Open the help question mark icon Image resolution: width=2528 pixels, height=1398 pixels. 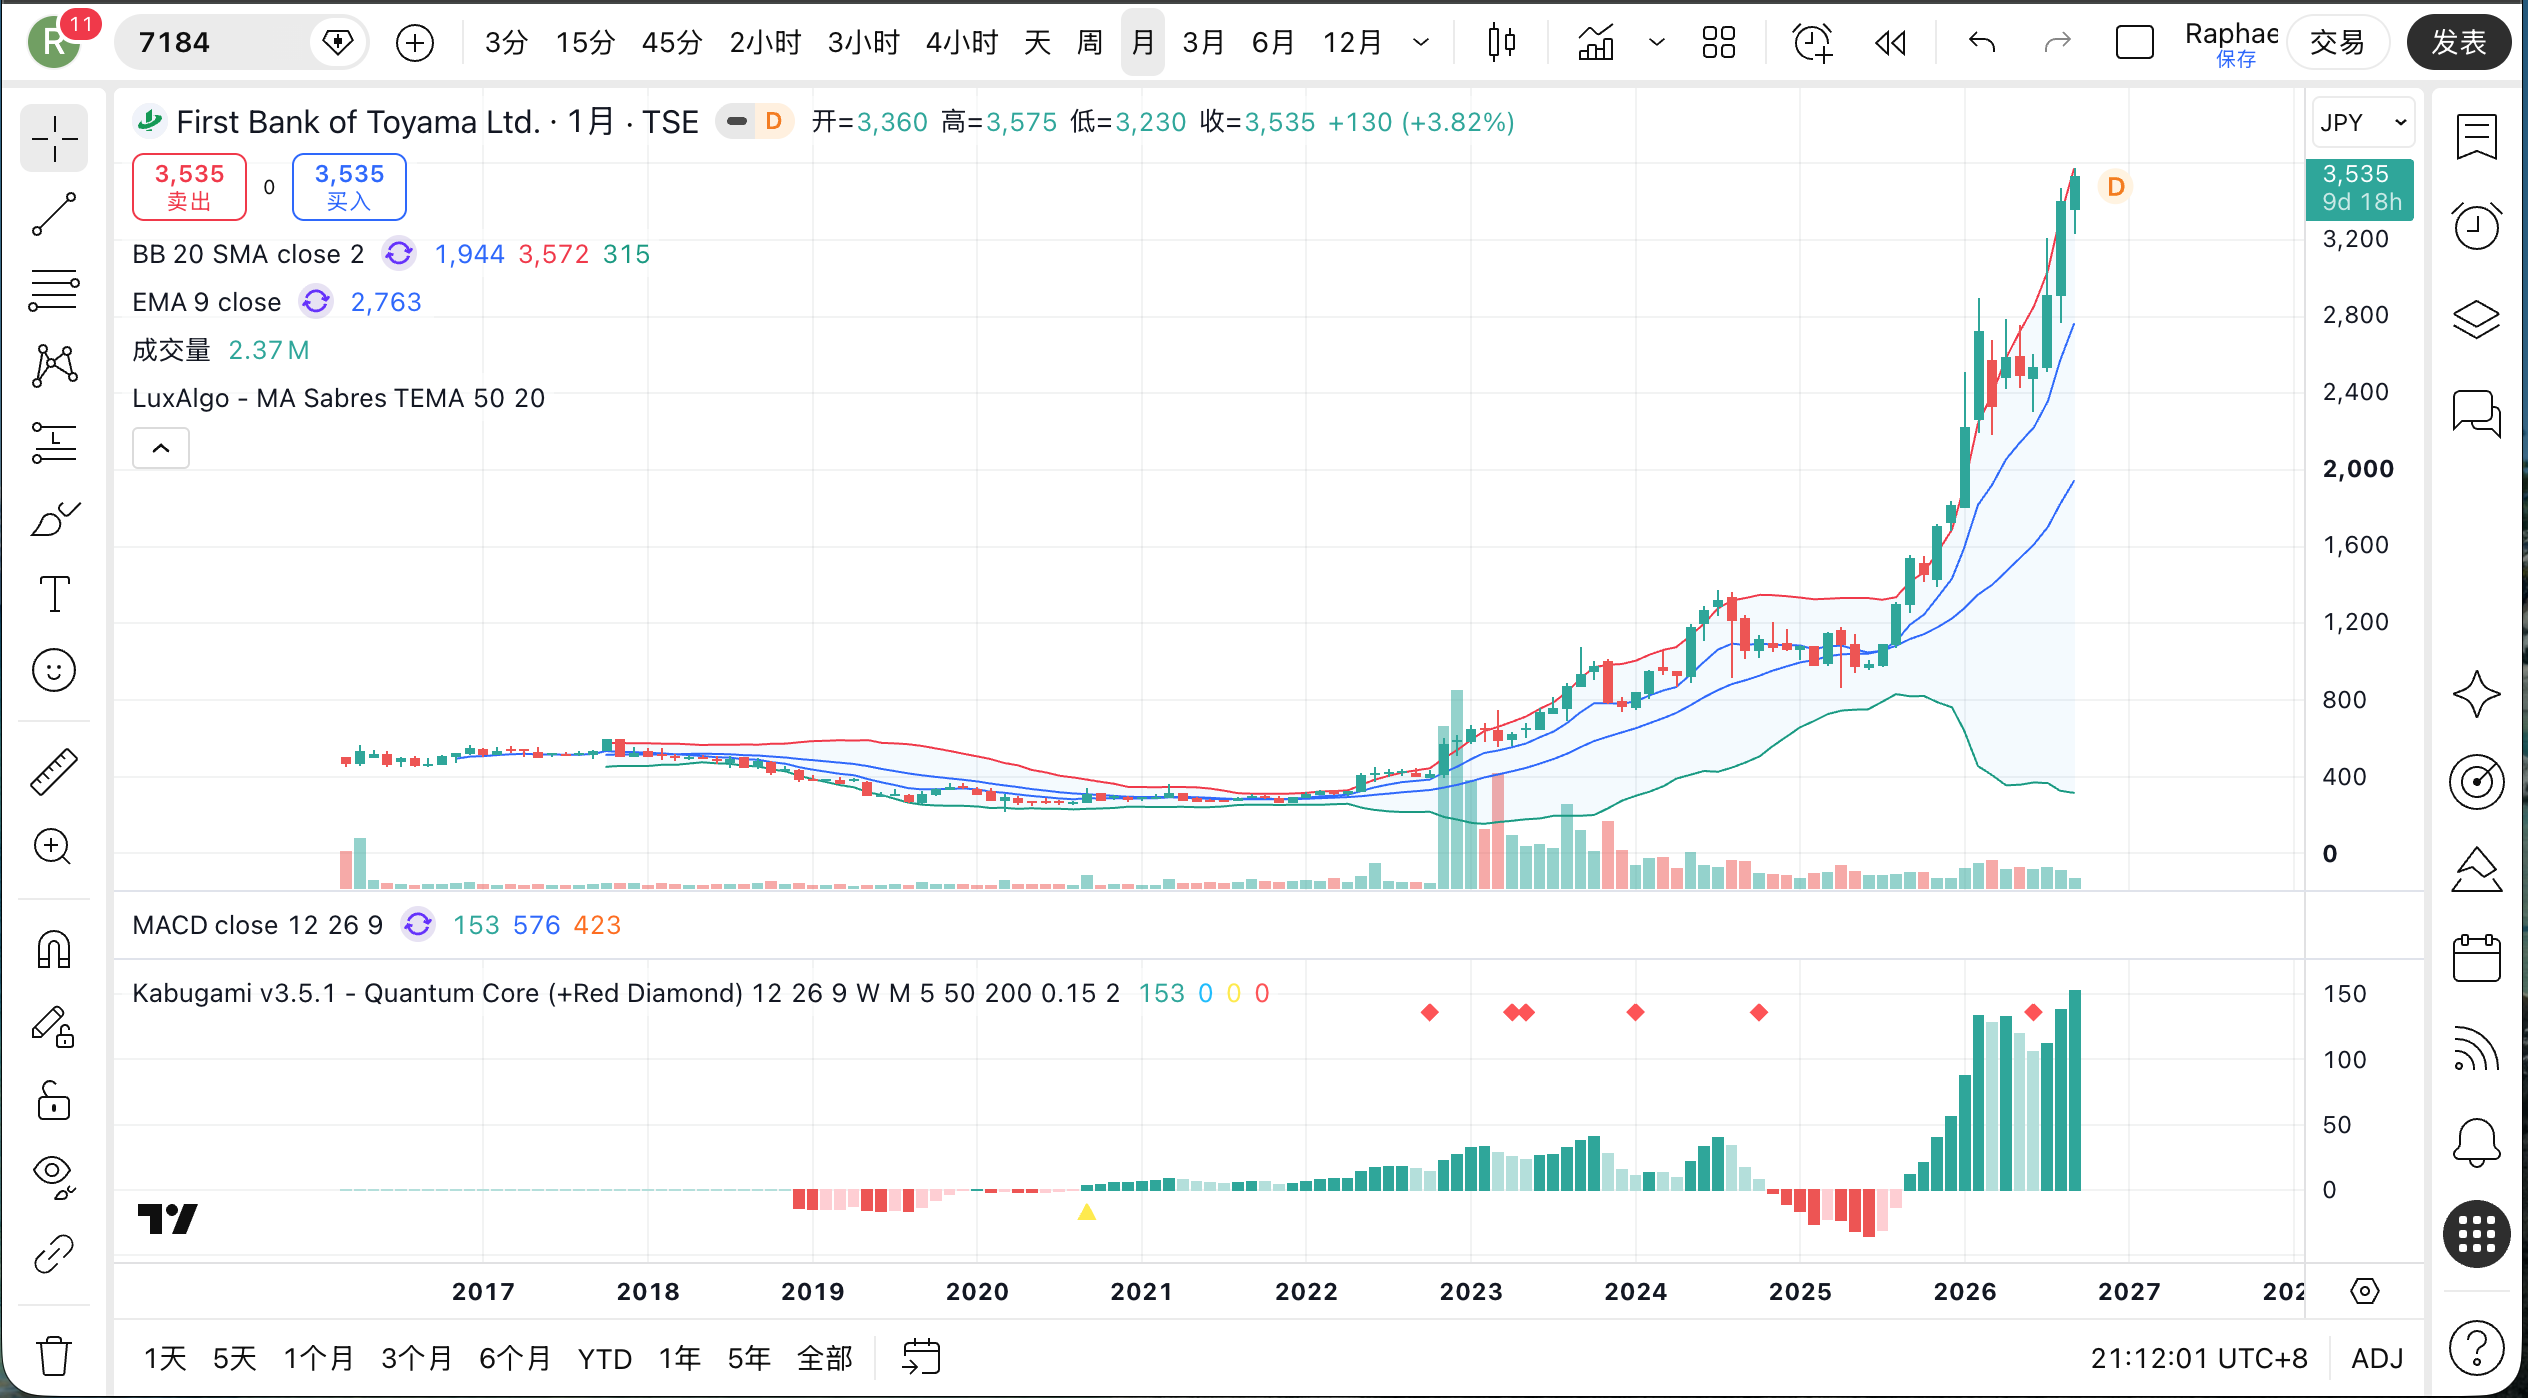[x=2477, y=1348]
